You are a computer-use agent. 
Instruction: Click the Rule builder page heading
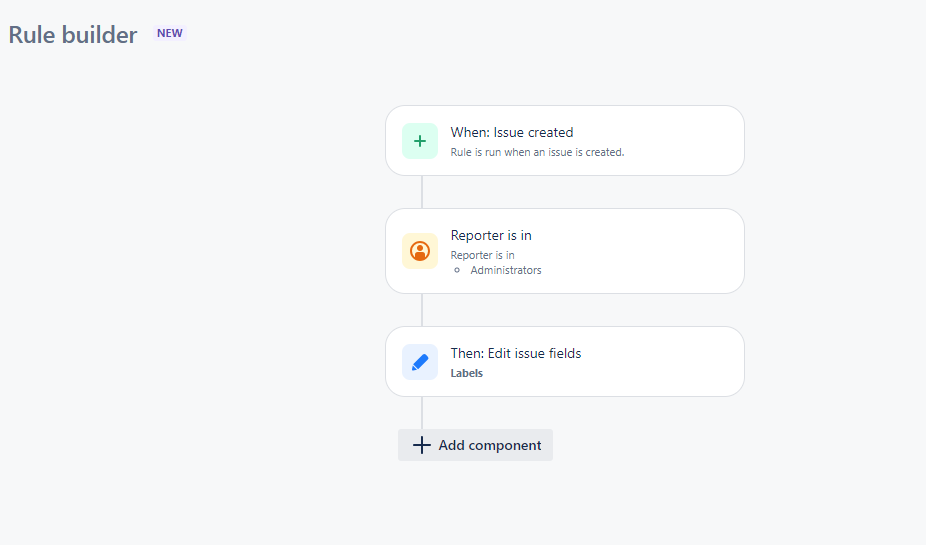point(73,35)
